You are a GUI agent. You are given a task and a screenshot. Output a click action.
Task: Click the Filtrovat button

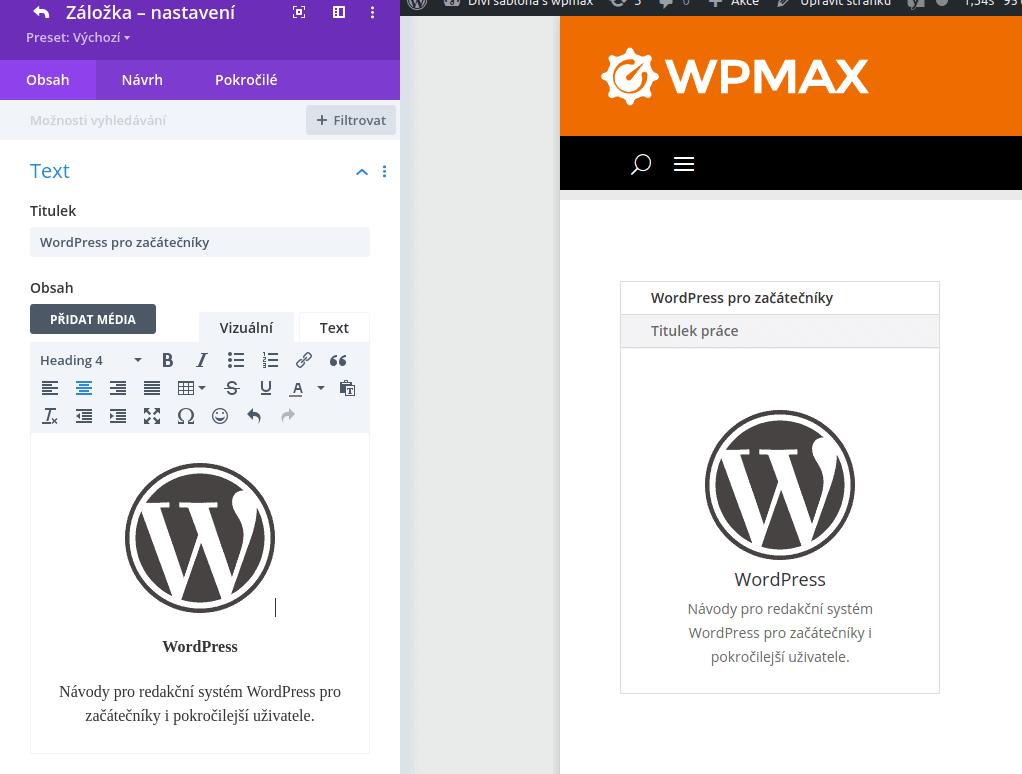[x=351, y=121]
